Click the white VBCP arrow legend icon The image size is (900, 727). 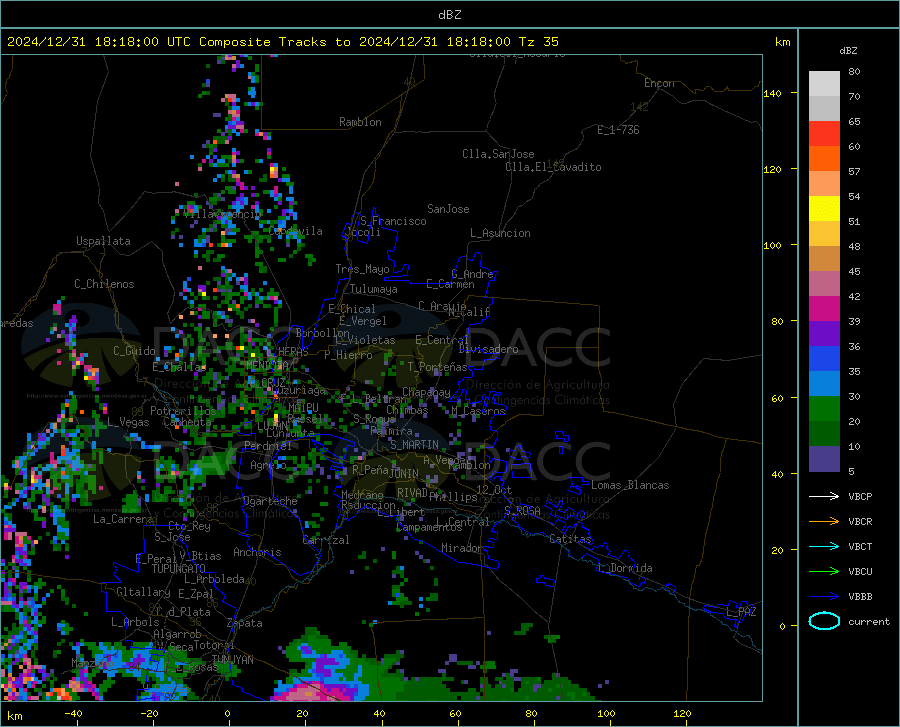pyautogui.click(x=824, y=496)
